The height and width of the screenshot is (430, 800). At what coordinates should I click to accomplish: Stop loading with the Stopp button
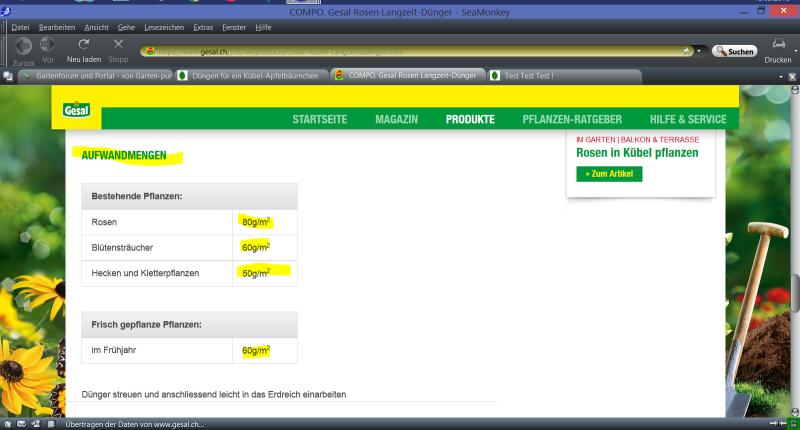coord(118,50)
